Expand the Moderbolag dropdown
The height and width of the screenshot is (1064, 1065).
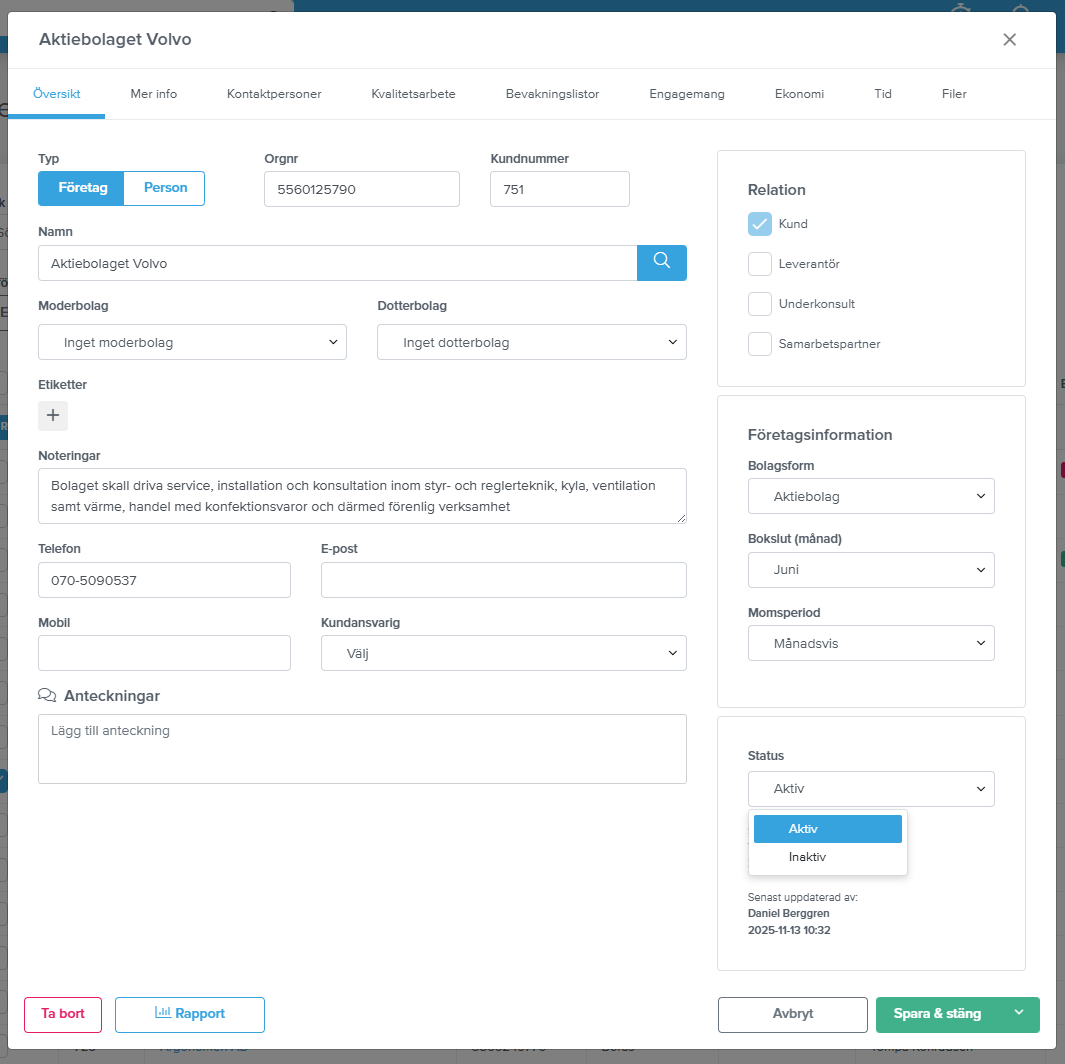pyautogui.click(x=192, y=342)
